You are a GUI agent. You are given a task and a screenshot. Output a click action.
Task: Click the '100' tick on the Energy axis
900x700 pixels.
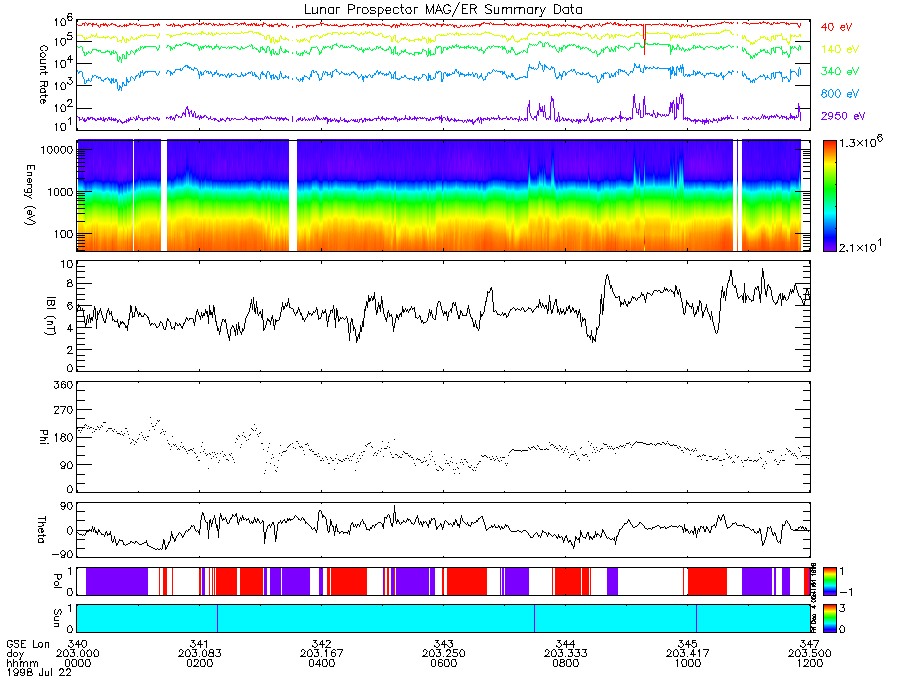(x=63, y=234)
